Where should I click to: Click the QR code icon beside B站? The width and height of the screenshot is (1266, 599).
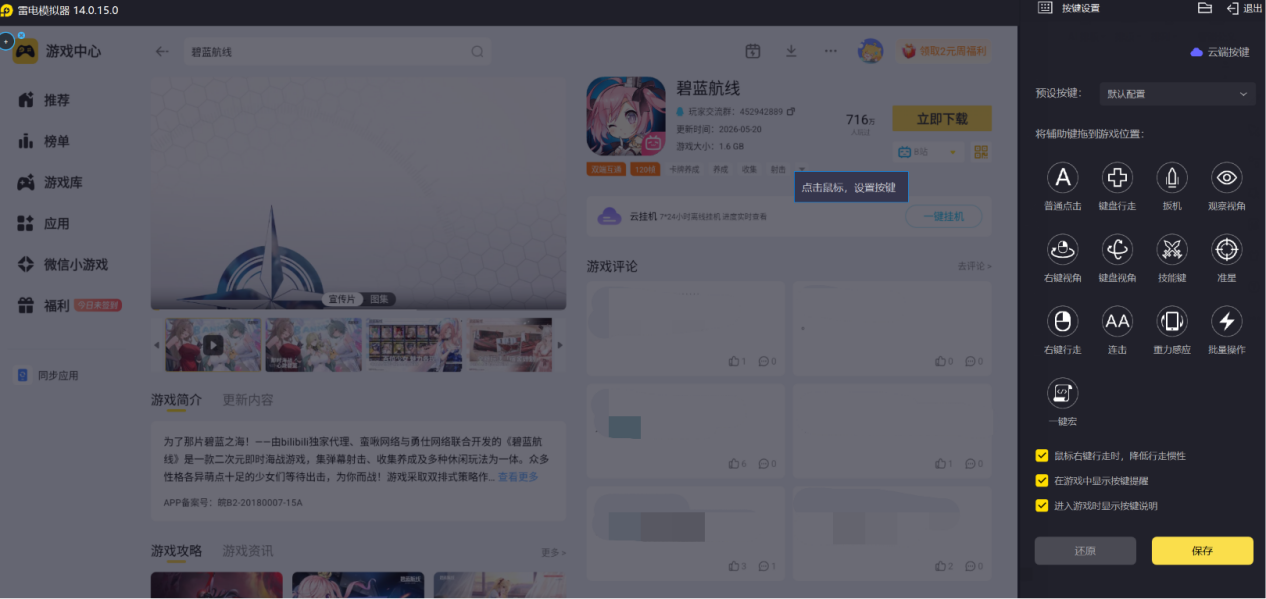click(x=981, y=152)
